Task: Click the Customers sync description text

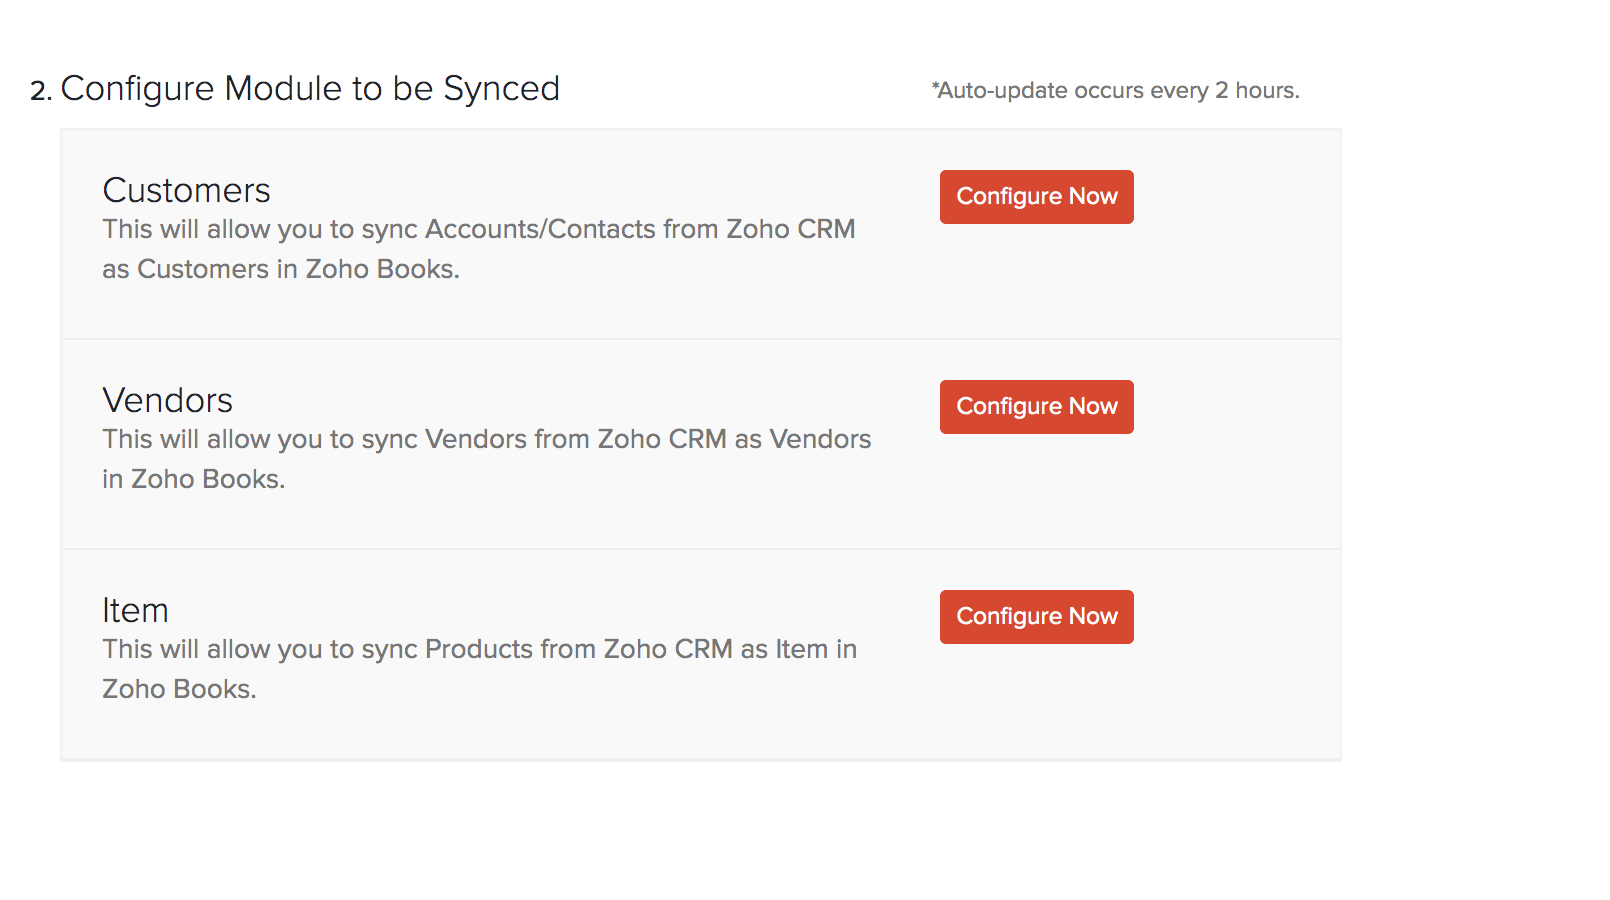Action: point(478,248)
